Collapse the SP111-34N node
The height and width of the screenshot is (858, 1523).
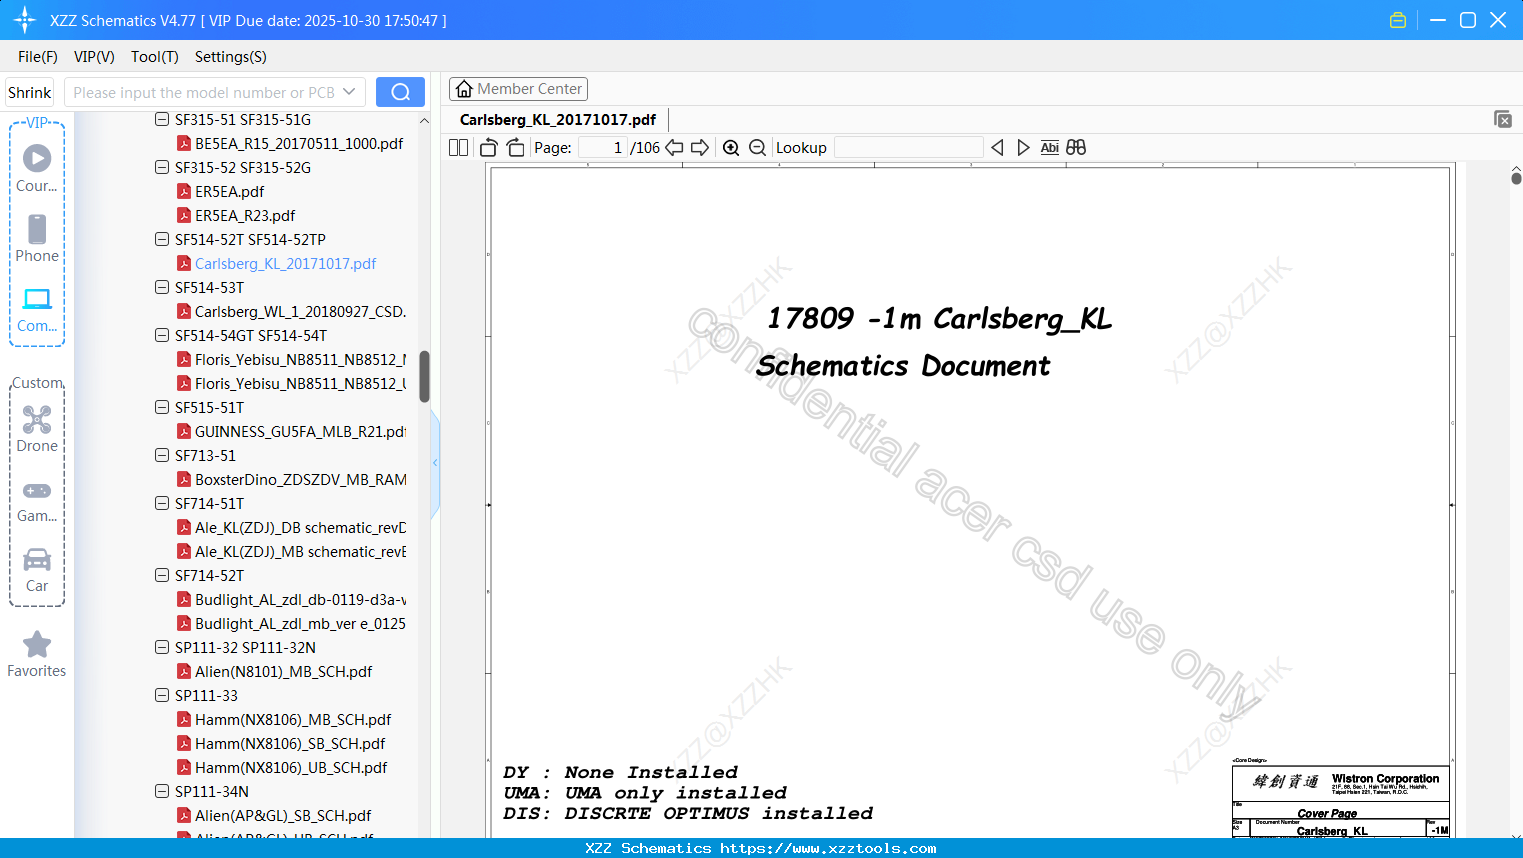click(162, 791)
